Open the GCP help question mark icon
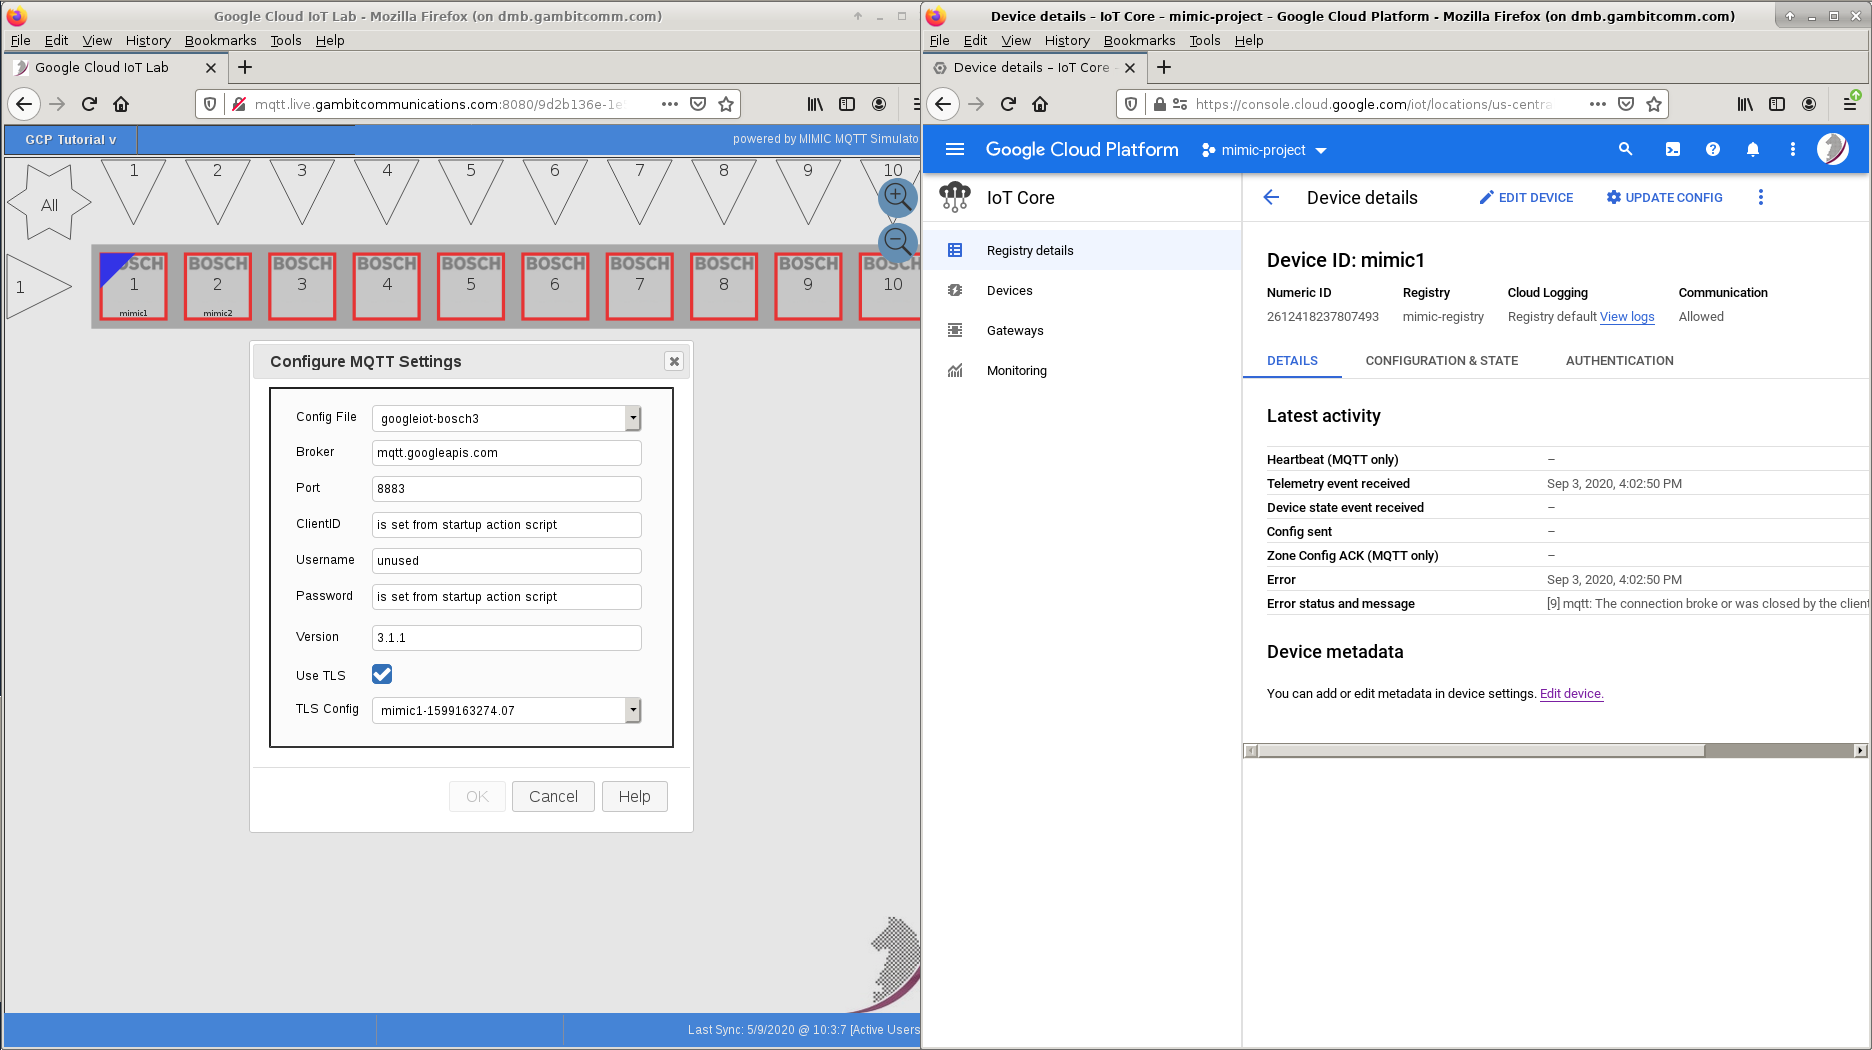Viewport: 1872px width, 1050px height. tap(1713, 149)
